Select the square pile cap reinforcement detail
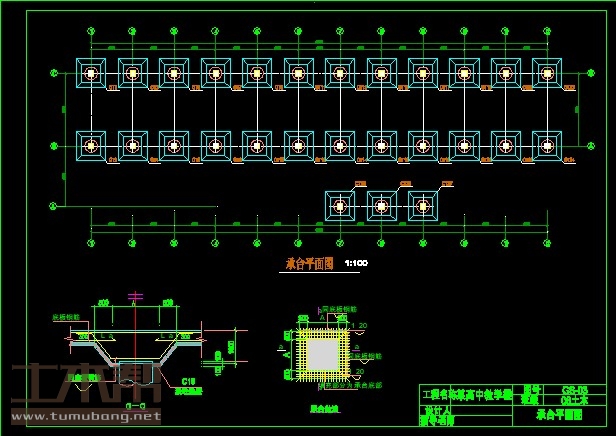Screen dimensions: 616x436 322,355
